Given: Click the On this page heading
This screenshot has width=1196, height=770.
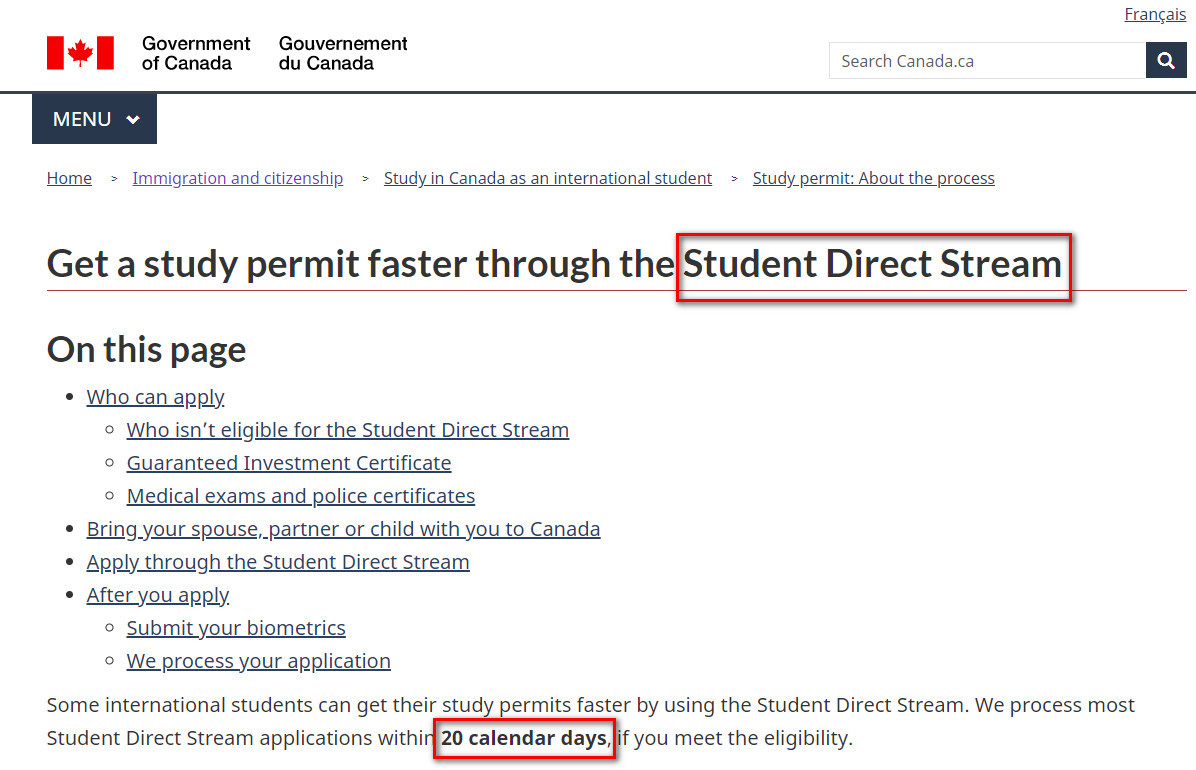Looking at the screenshot, I should click(x=146, y=350).
